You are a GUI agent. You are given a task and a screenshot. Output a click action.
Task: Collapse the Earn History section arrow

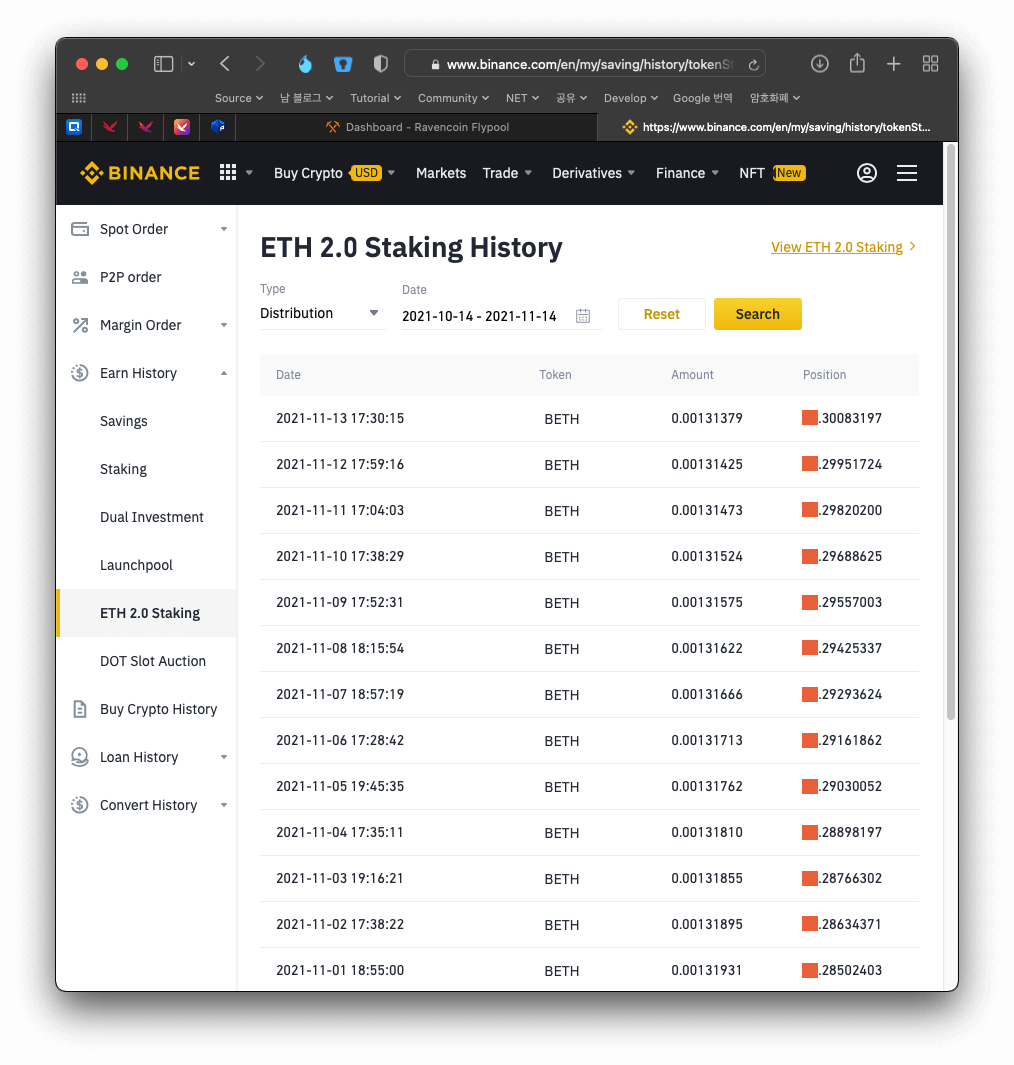click(x=223, y=374)
